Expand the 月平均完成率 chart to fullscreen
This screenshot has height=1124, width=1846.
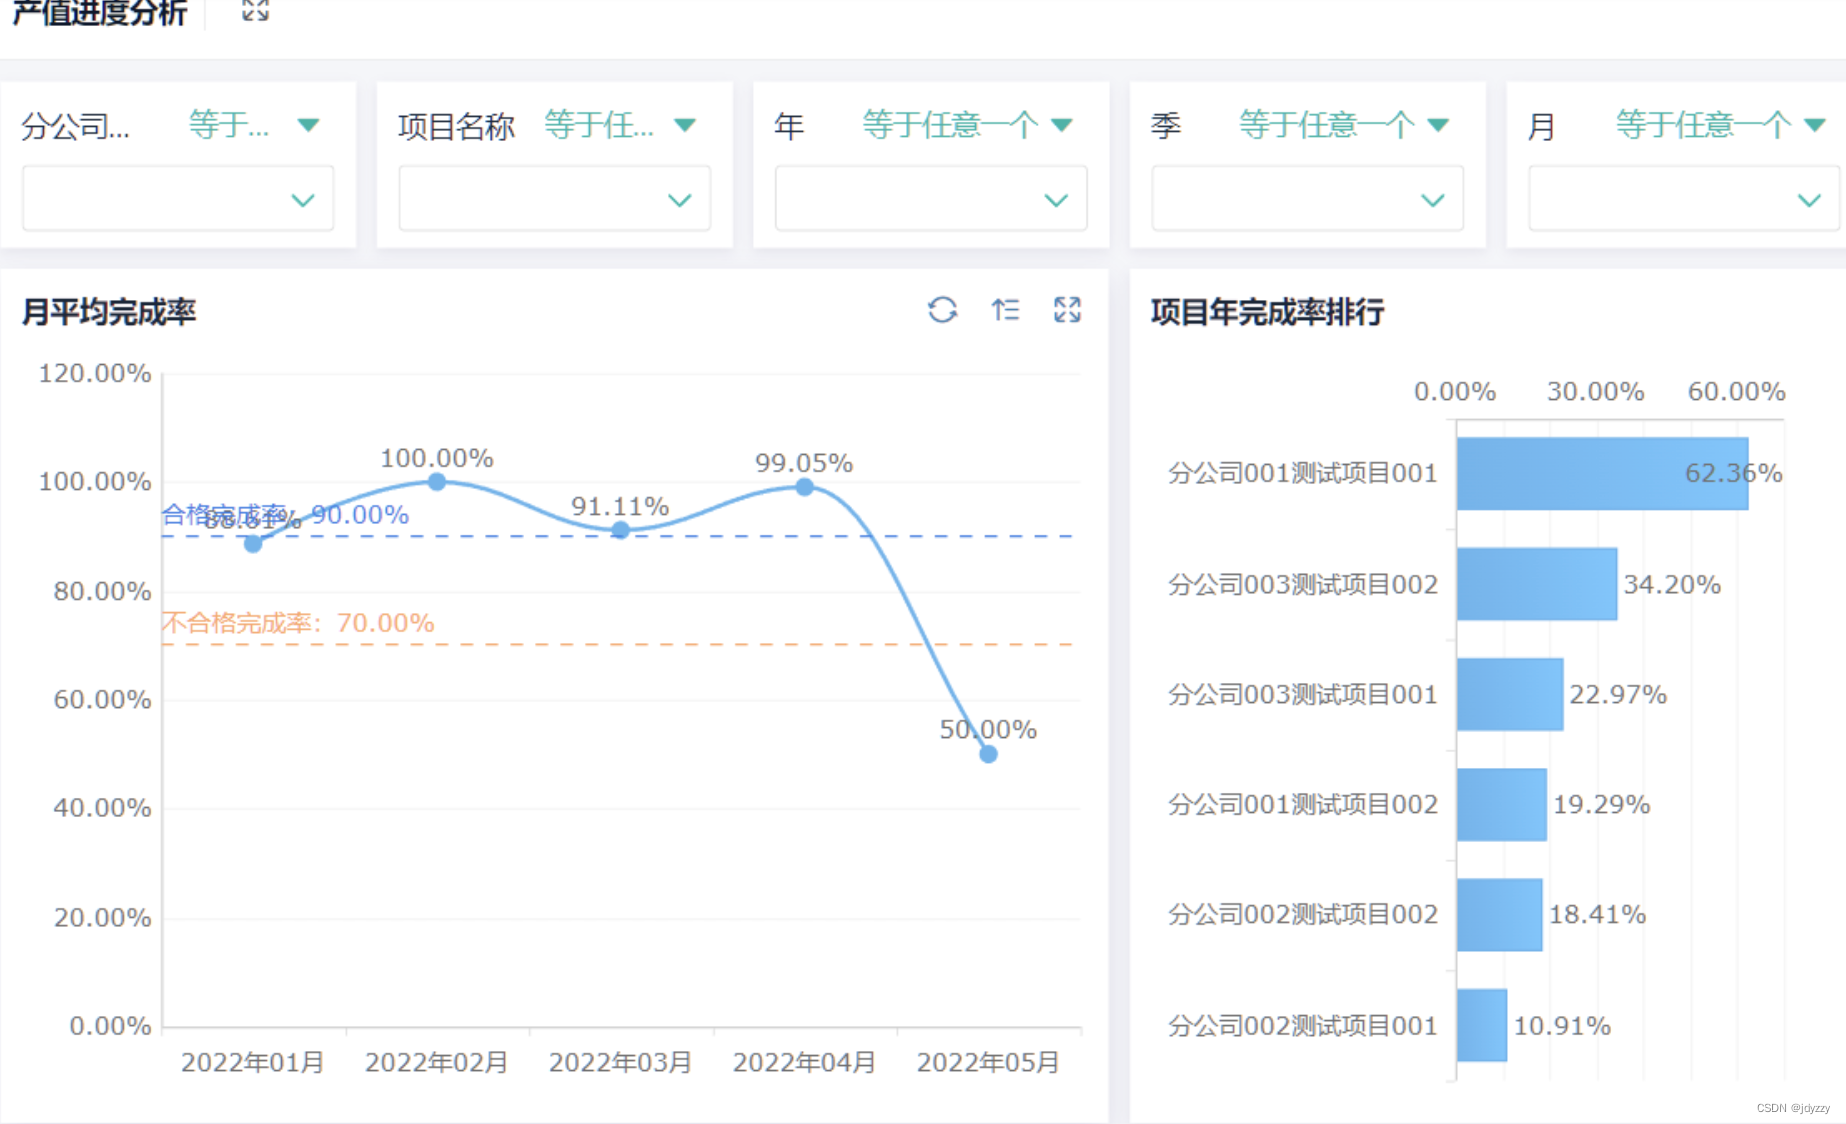1067,310
